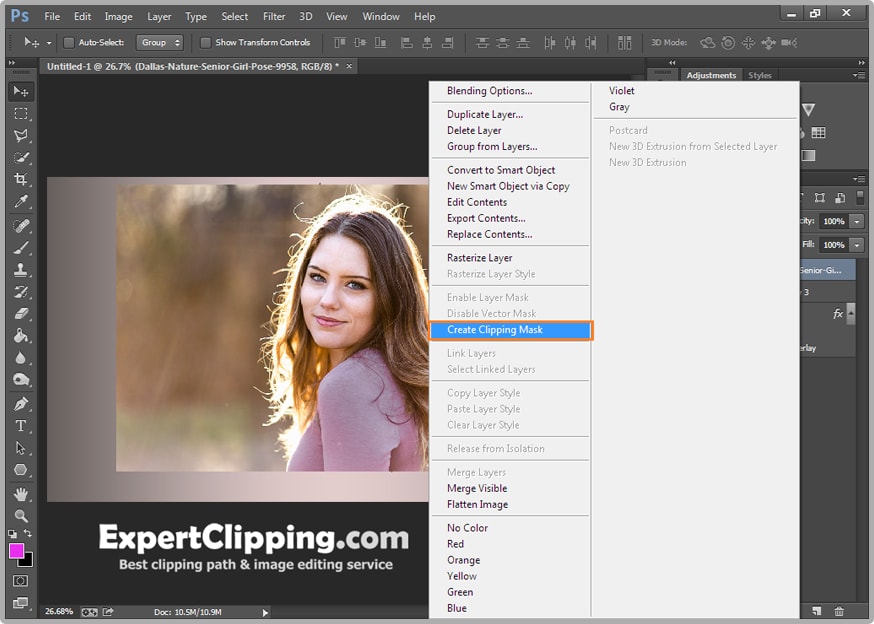Pick the Clone Stamp tool
Screen dimensions: 874x624
click(21, 269)
